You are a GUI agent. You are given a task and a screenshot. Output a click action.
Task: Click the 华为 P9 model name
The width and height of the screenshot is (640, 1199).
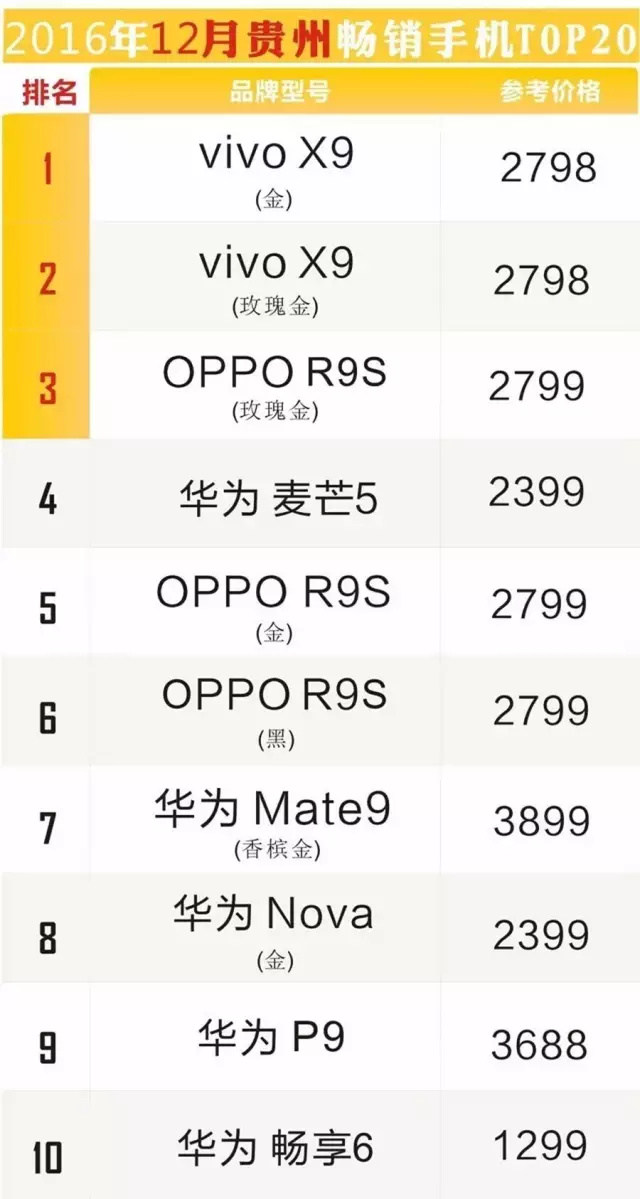[272, 1038]
